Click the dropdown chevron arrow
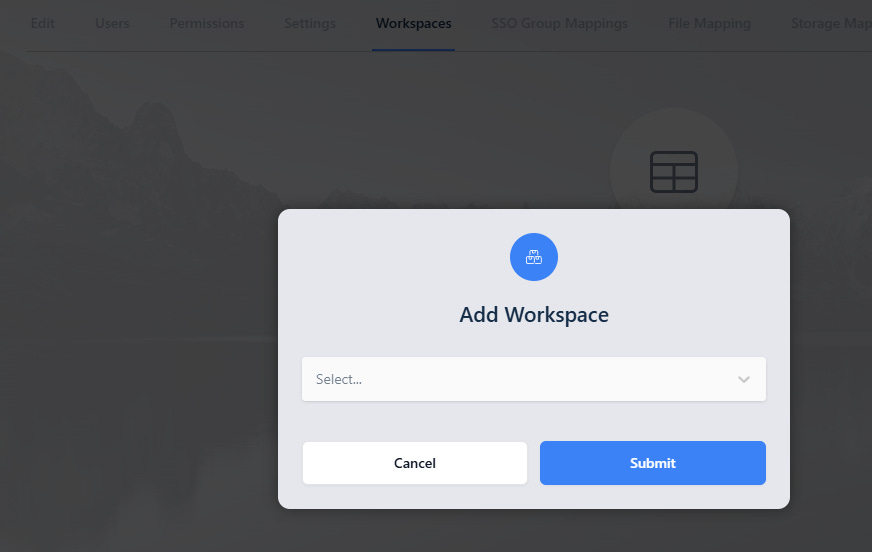 point(744,380)
